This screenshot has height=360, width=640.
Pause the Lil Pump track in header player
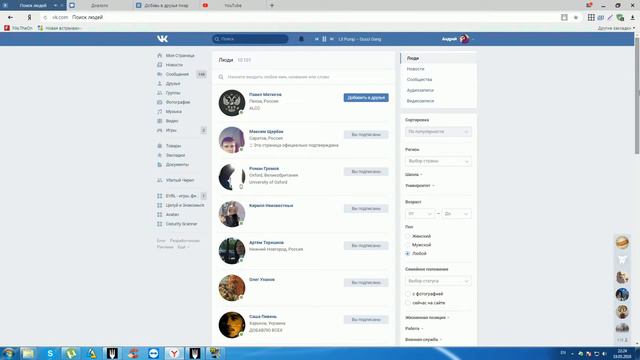pos(324,39)
